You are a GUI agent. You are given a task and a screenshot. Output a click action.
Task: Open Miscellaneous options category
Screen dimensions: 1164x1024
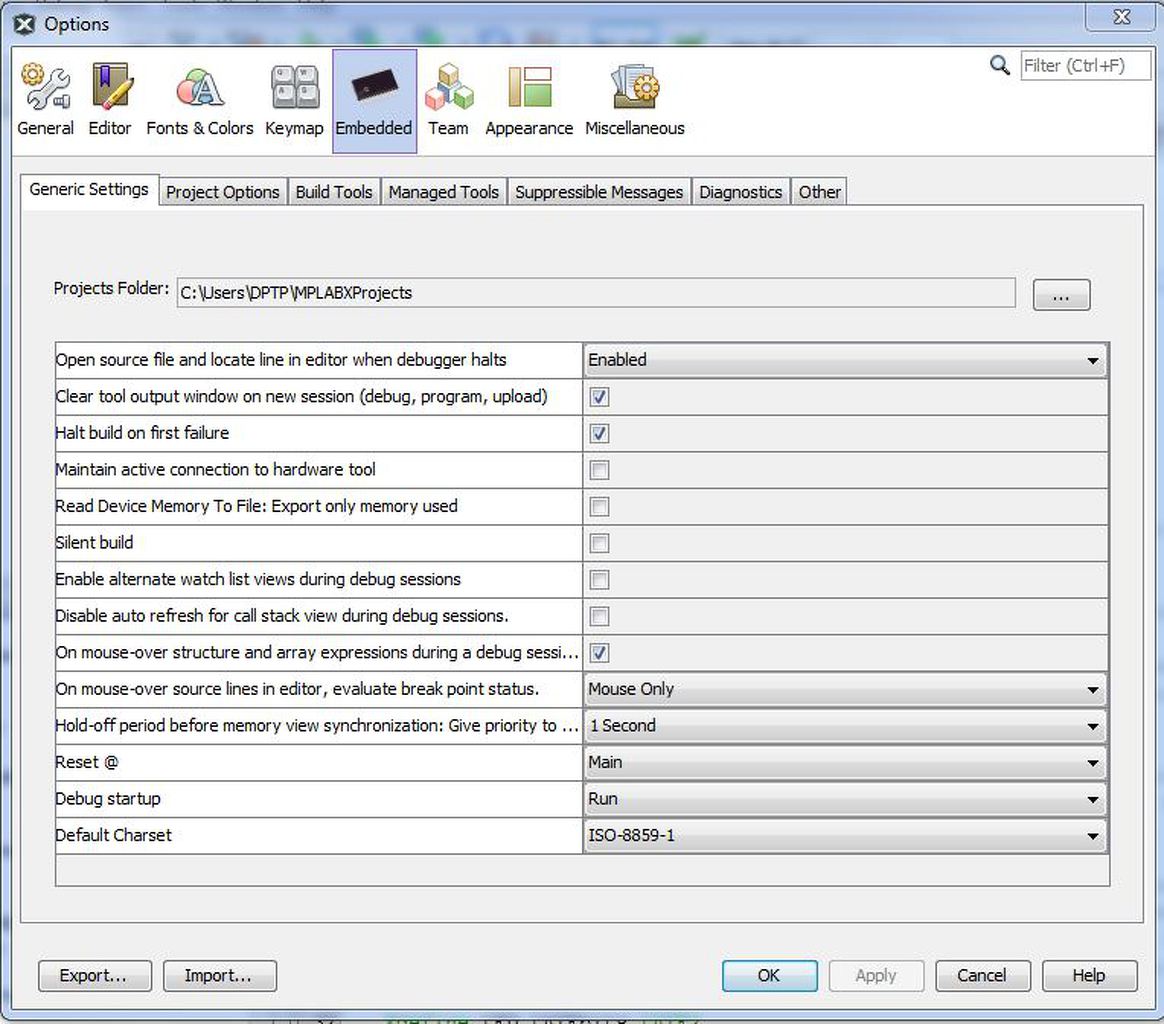tap(635, 101)
